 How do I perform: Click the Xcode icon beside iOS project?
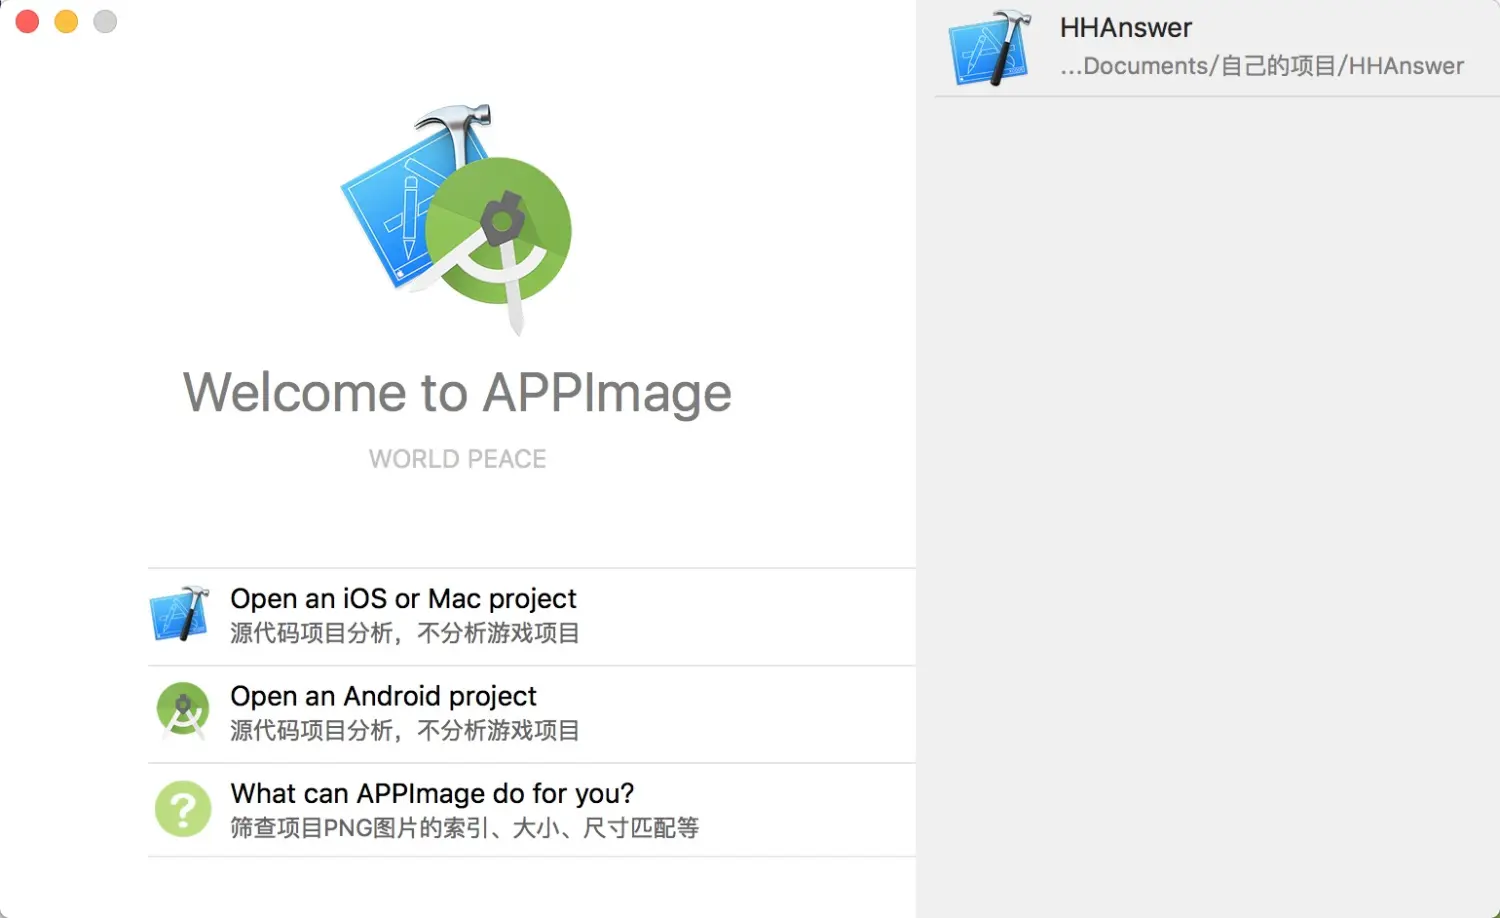coord(180,614)
